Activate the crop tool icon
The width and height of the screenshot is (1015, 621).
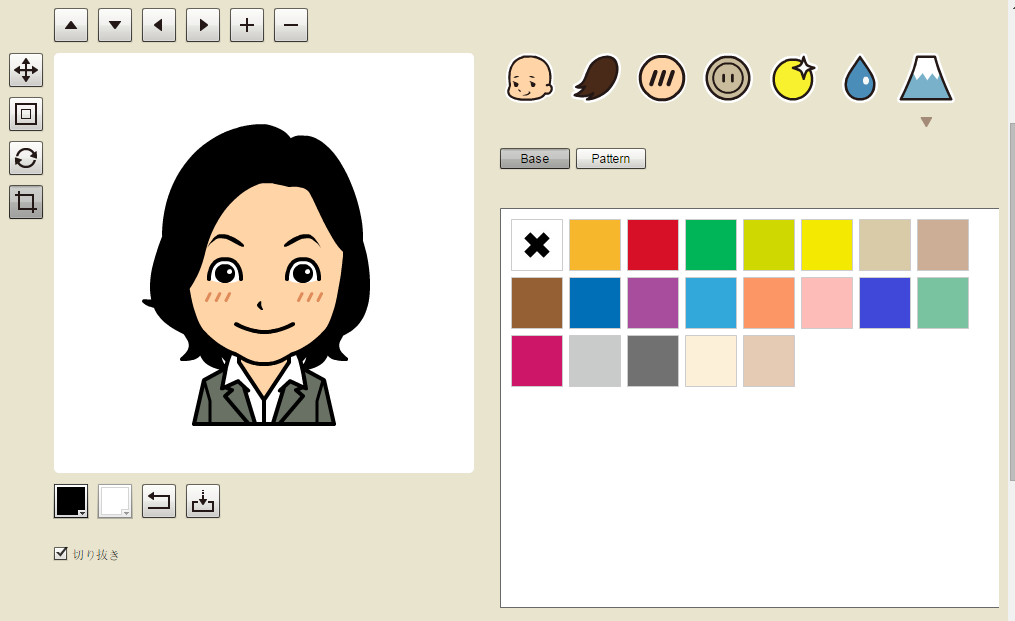tap(26, 202)
